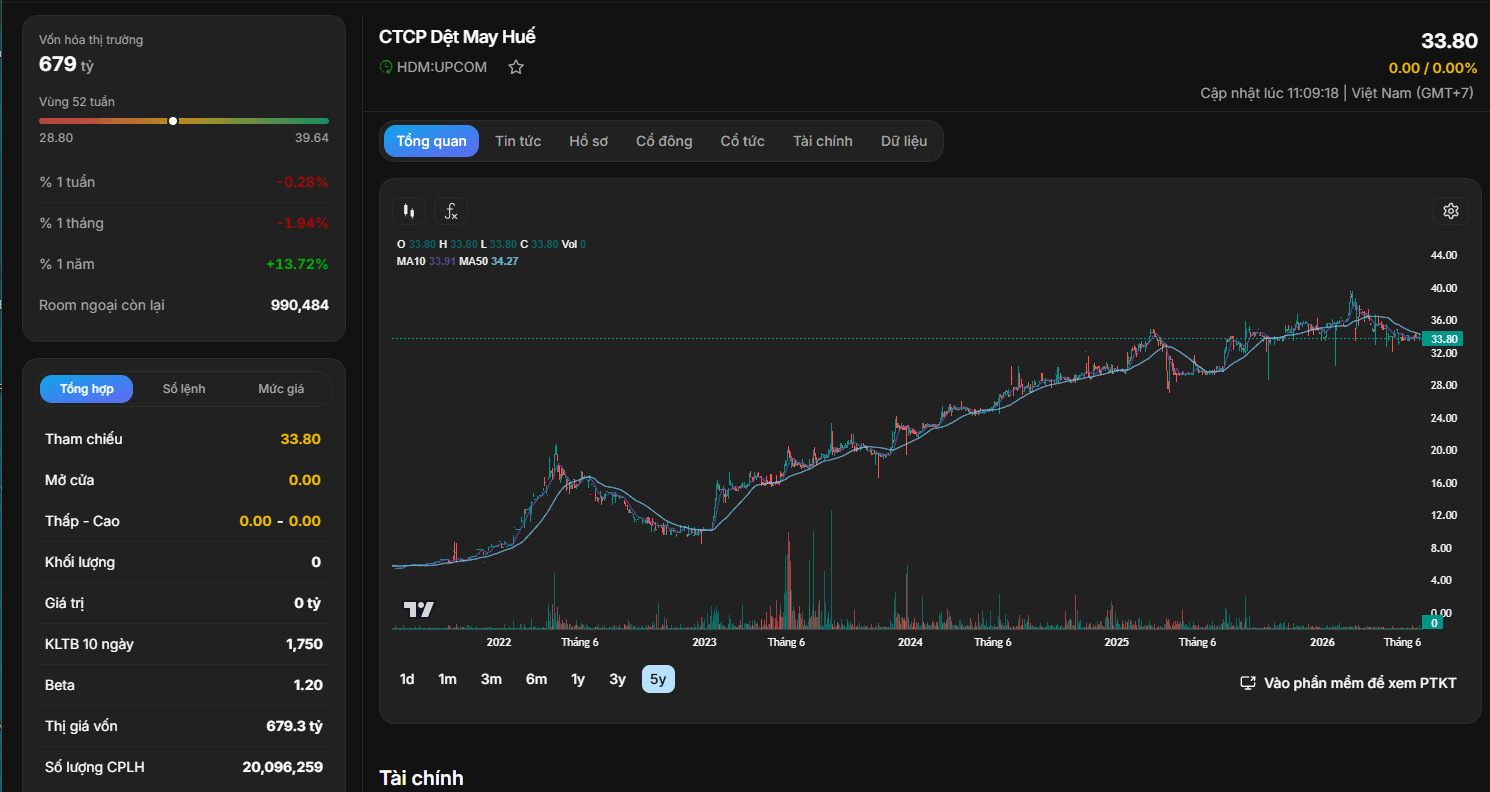The height and width of the screenshot is (792, 1490).
Task: Switch to the Cổ tức tab
Action: click(742, 141)
